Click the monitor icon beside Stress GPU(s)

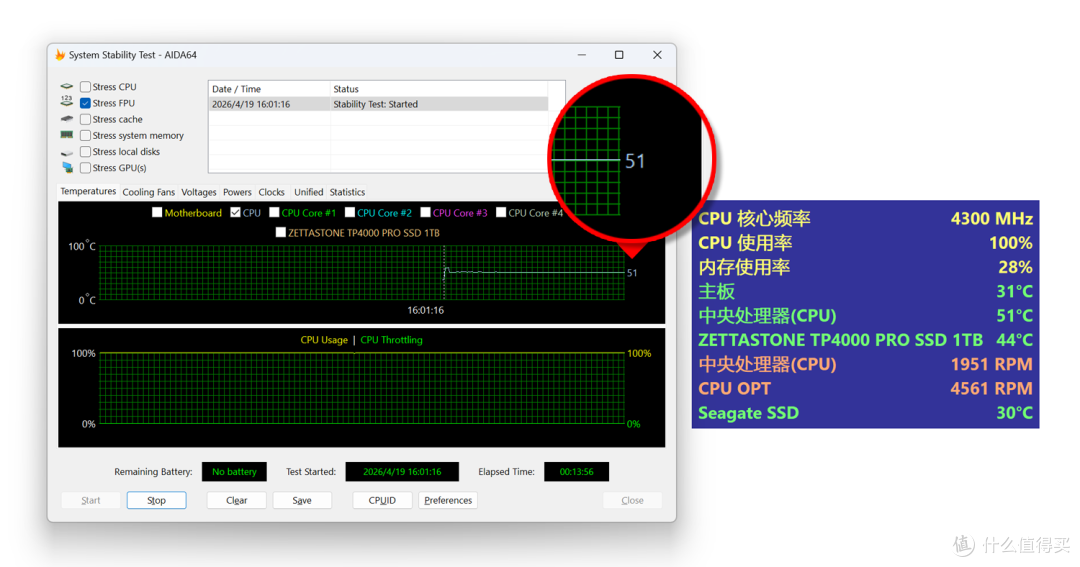[x=67, y=167]
